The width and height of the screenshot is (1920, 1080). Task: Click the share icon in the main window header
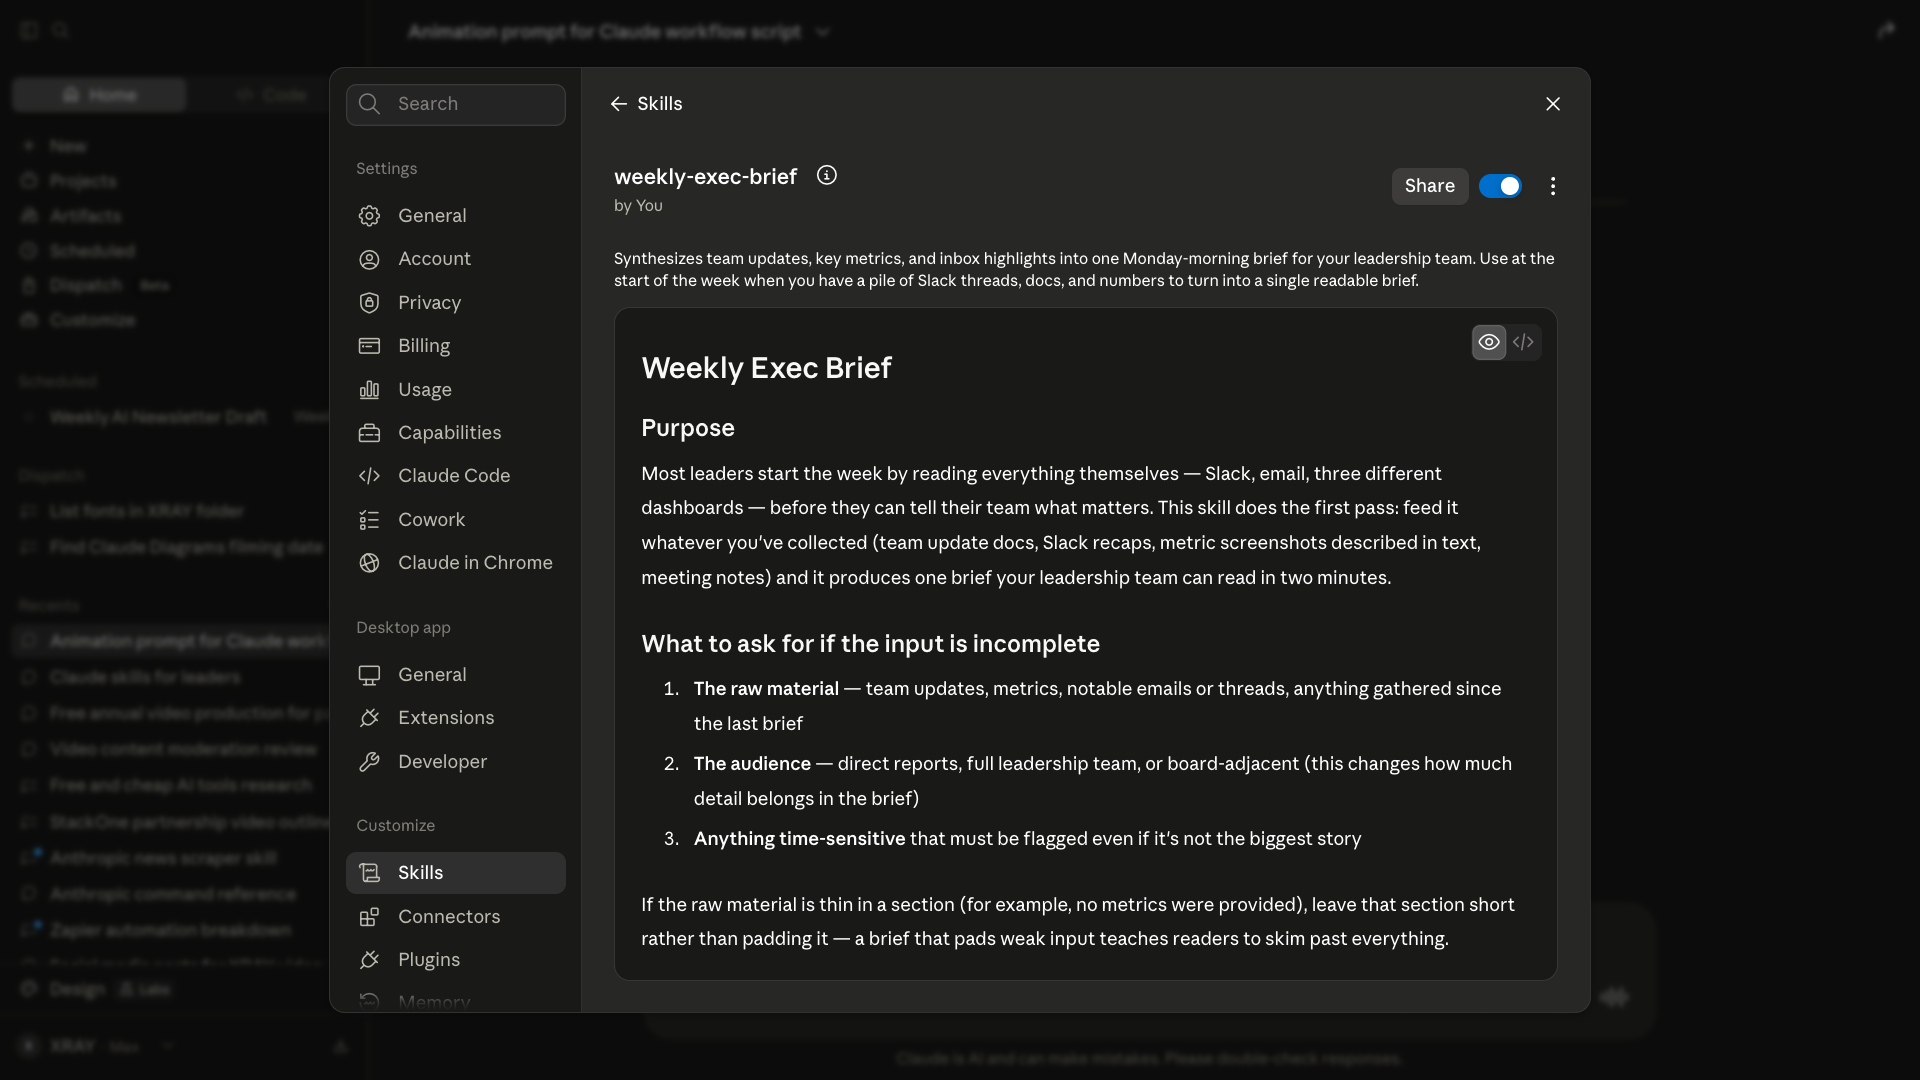coord(1886,31)
